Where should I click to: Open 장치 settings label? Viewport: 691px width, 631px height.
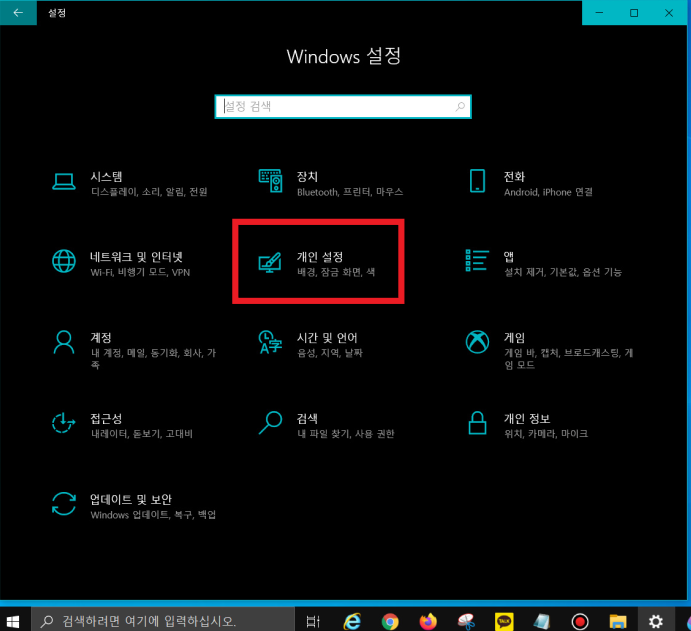click(307, 177)
